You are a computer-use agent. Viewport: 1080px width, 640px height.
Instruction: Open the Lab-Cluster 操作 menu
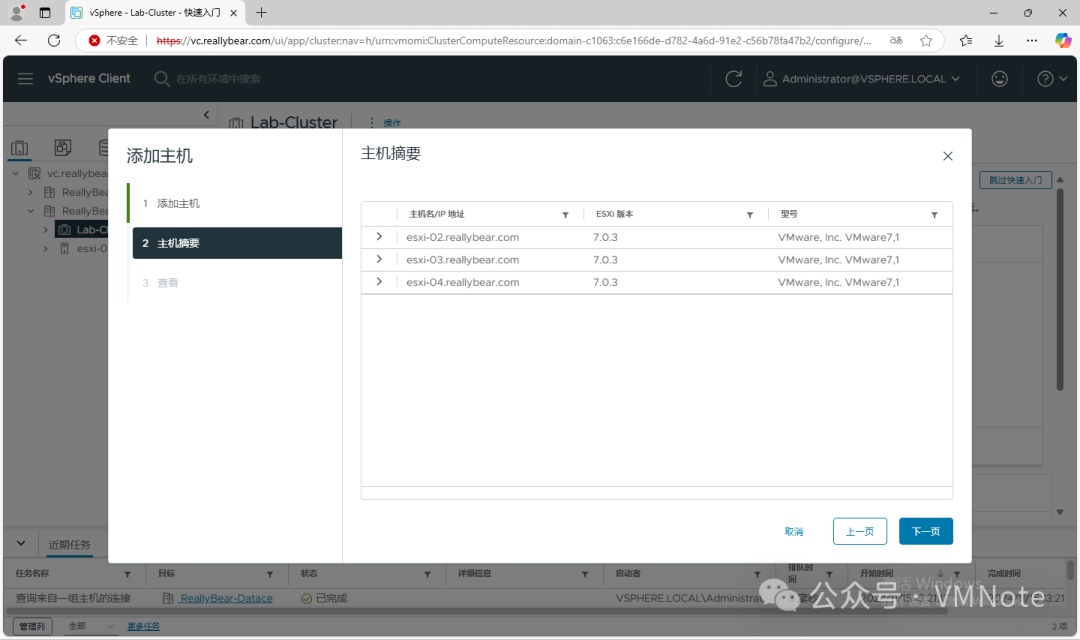(385, 123)
